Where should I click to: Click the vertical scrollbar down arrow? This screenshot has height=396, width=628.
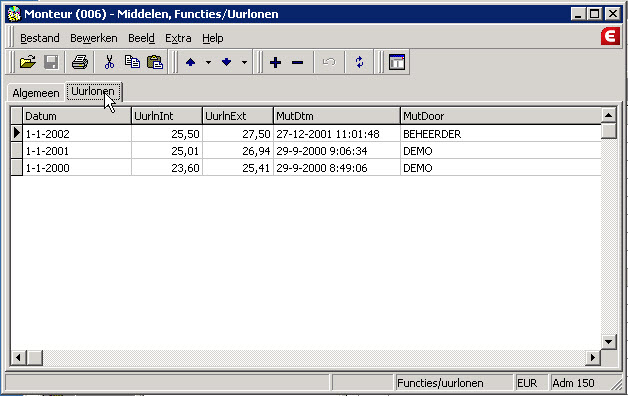(x=608, y=342)
